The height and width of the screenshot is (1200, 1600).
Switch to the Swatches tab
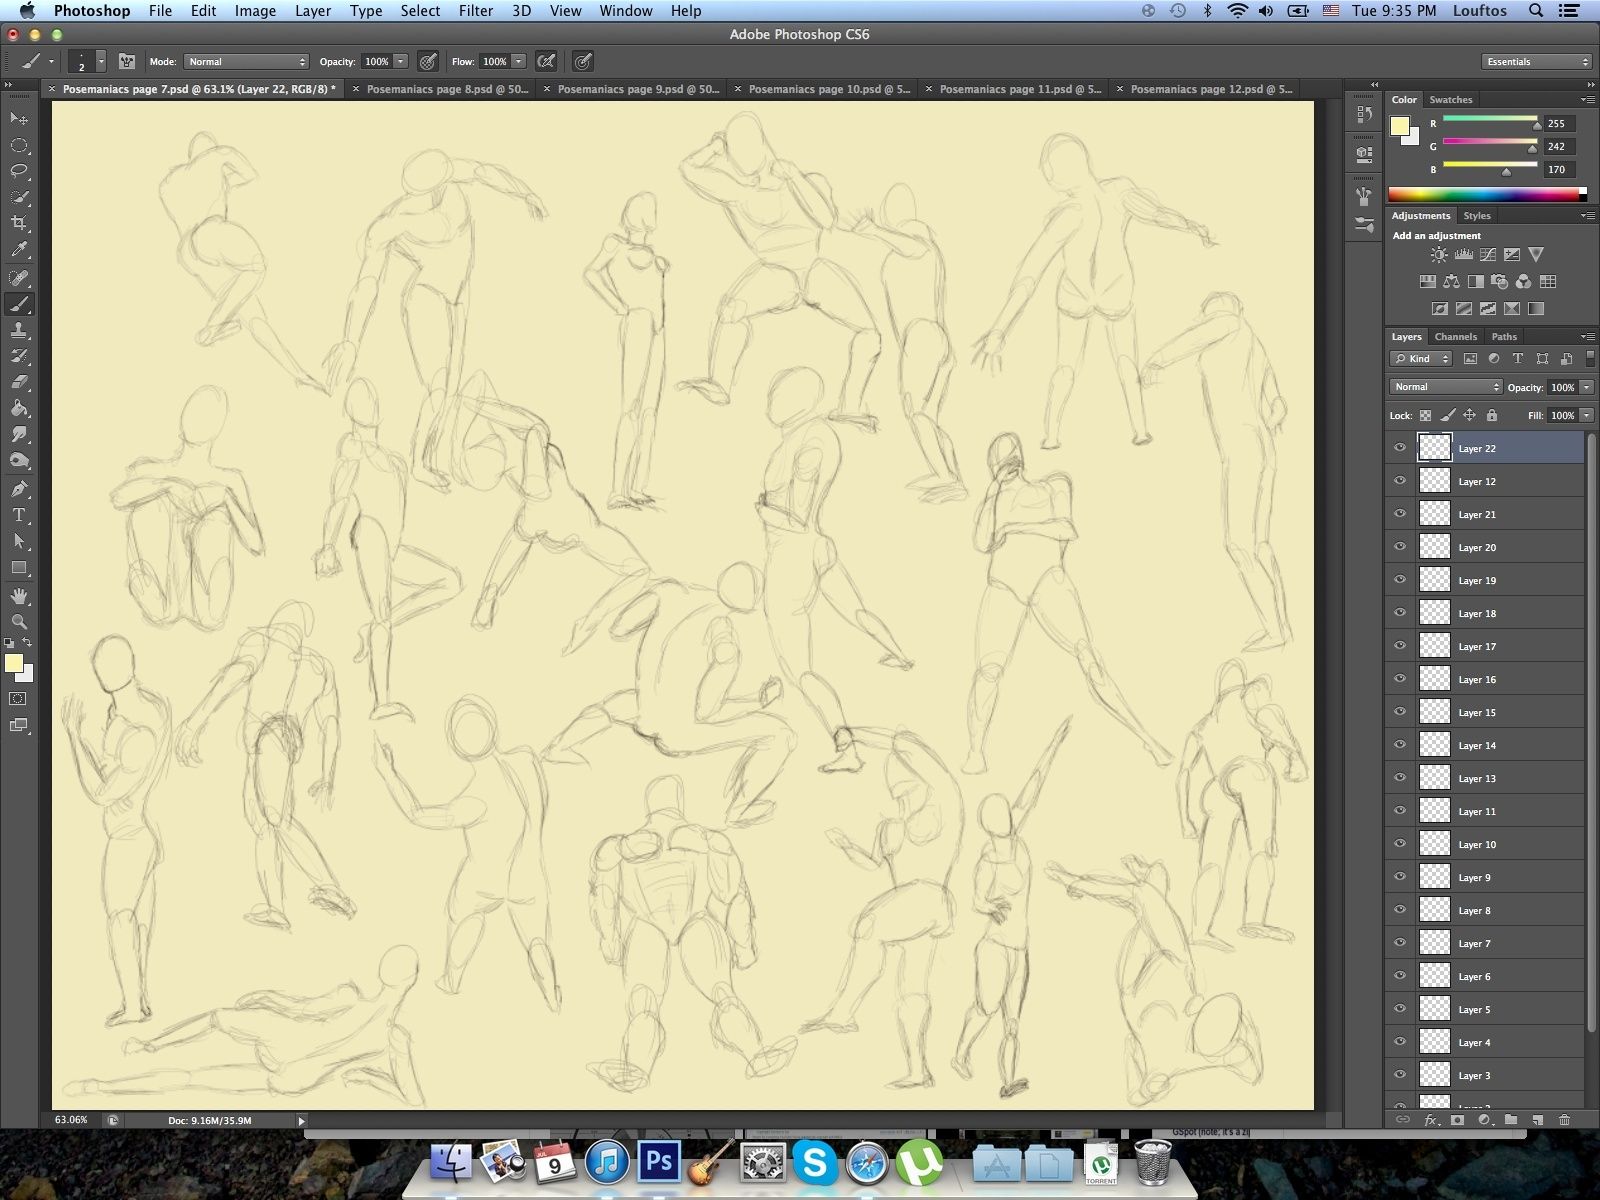click(x=1450, y=100)
